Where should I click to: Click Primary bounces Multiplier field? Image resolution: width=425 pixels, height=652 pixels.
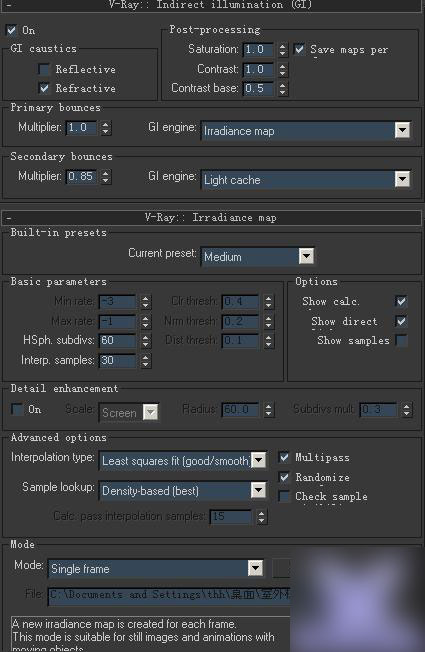82,128
